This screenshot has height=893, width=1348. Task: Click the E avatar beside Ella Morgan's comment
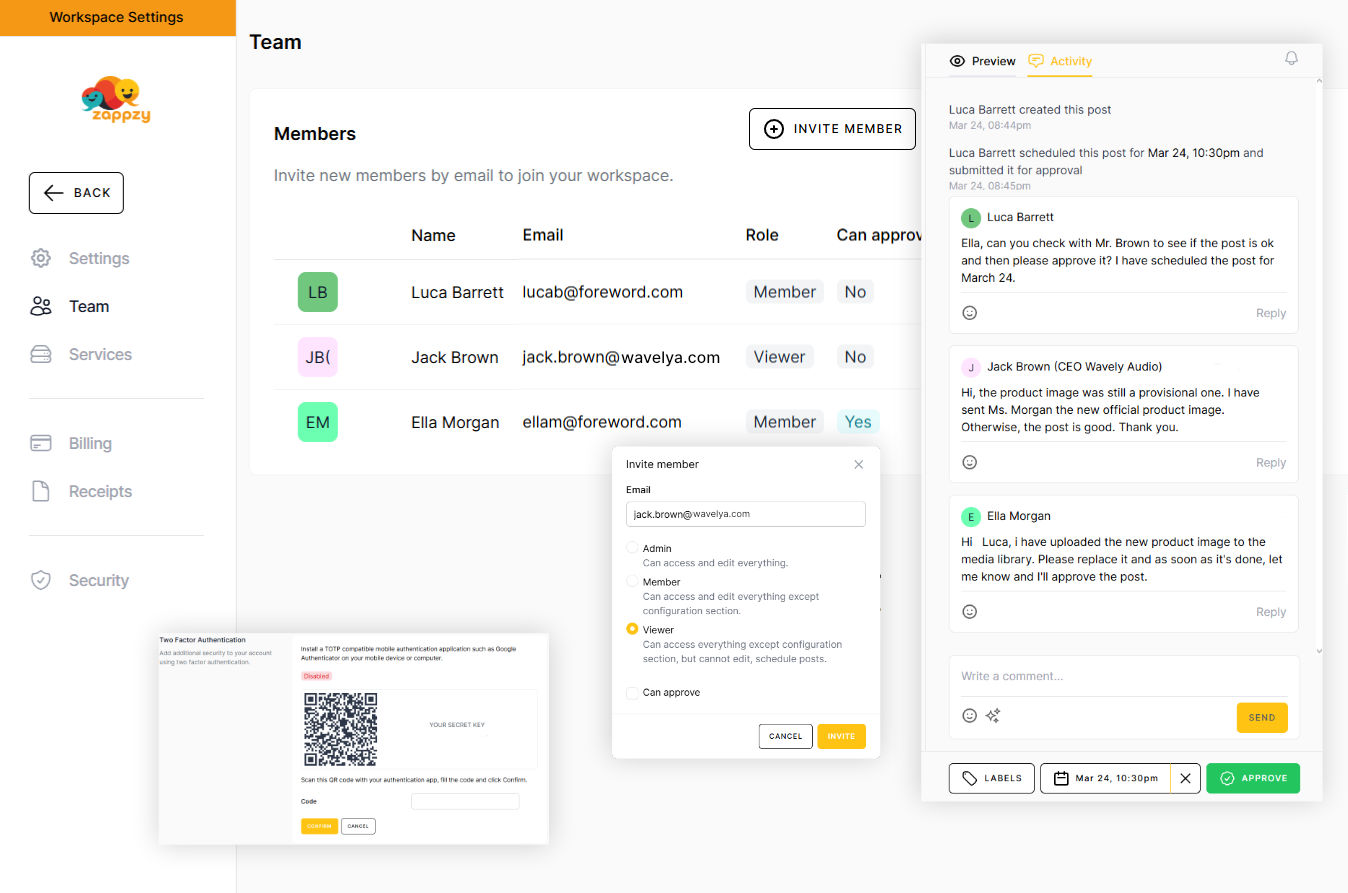(970, 517)
